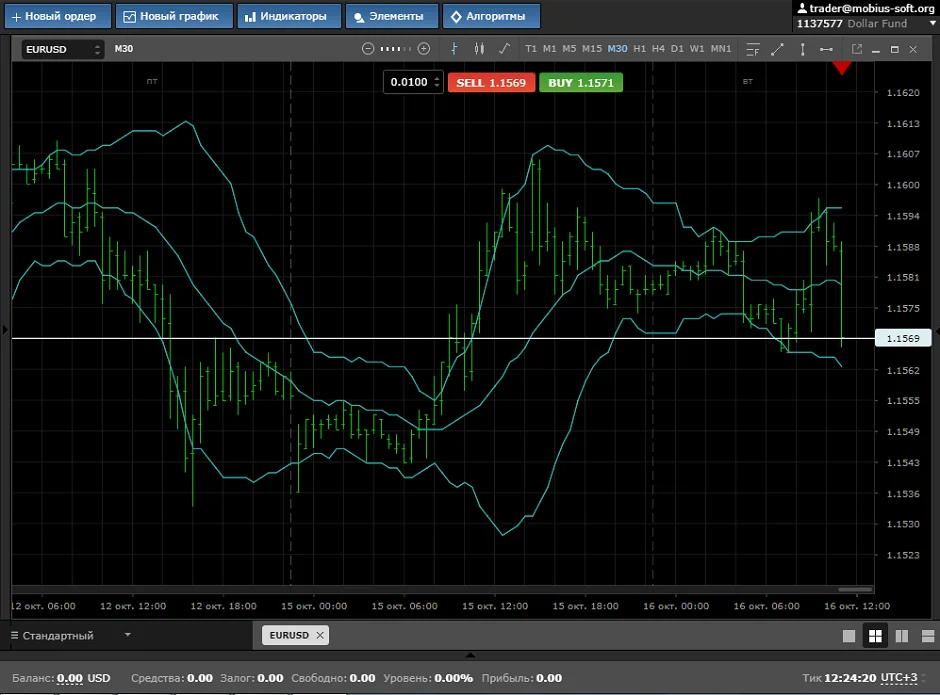This screenshot has width=940, height=695.
Task: Click the workspace list hamburger icon
Action: tap(14, 635)
